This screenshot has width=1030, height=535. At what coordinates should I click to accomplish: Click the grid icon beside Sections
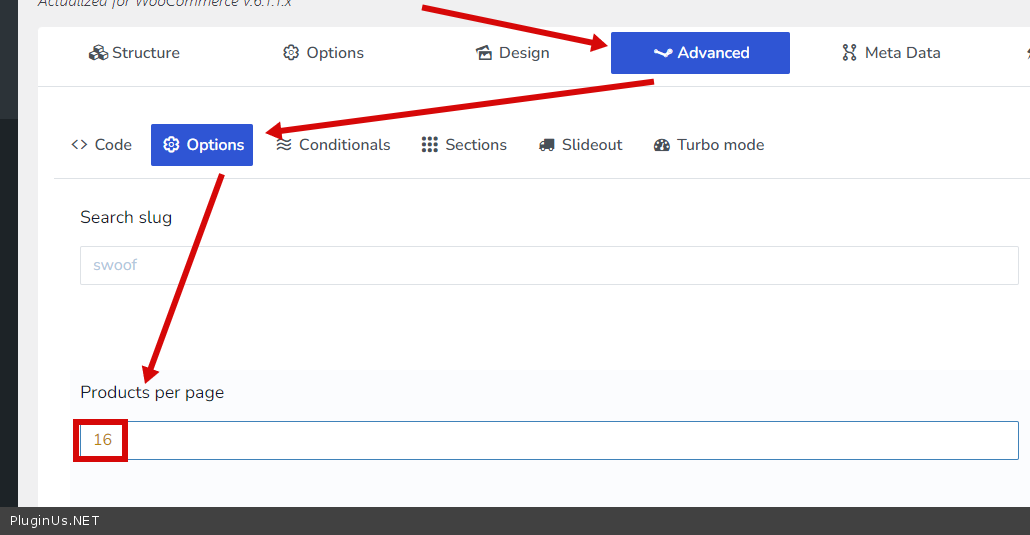point(430,145)
